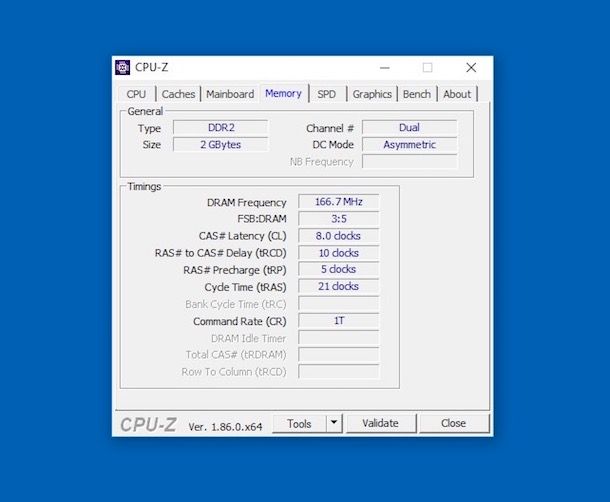This screenshot has width=610, height=502.
Task: Click the 166.7 MHz DRAM Frequency value
Action: pos(339,202)
